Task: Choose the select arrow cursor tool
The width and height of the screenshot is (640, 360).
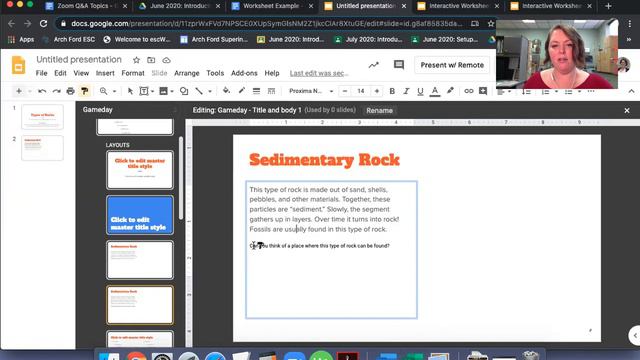Action: click(x=130, y=91)
